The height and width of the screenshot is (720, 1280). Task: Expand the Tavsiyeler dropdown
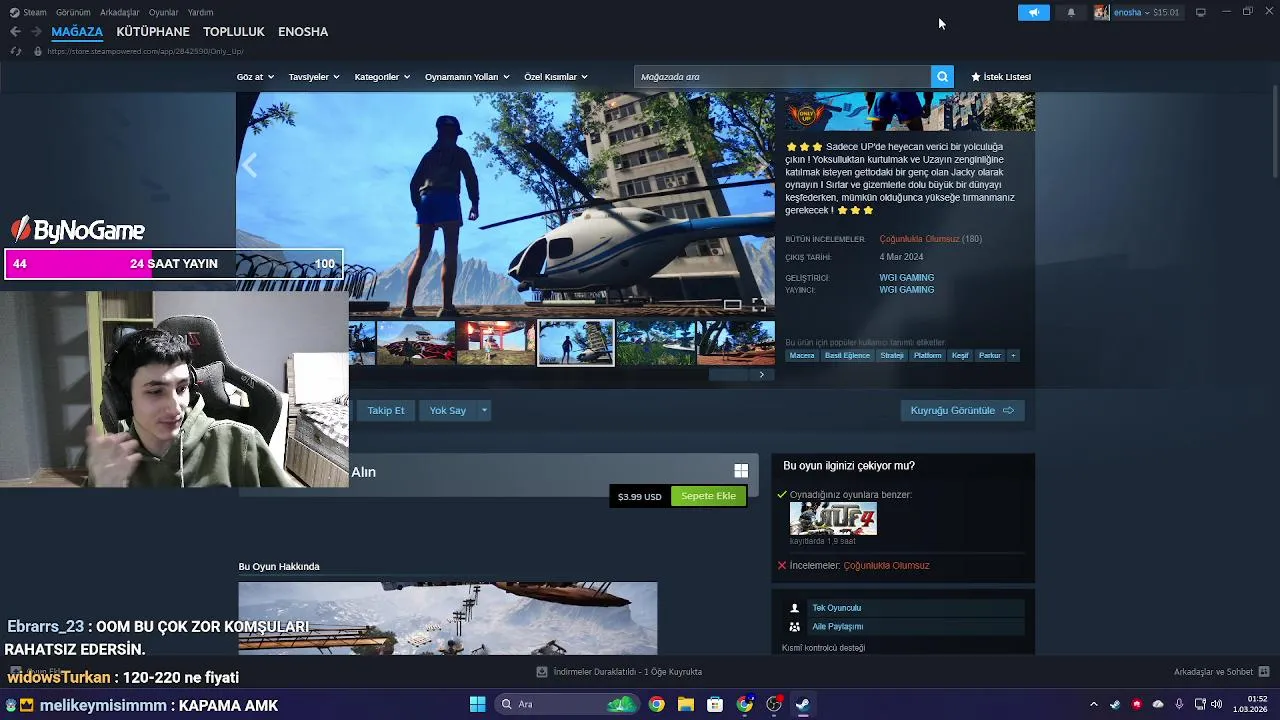314,77
